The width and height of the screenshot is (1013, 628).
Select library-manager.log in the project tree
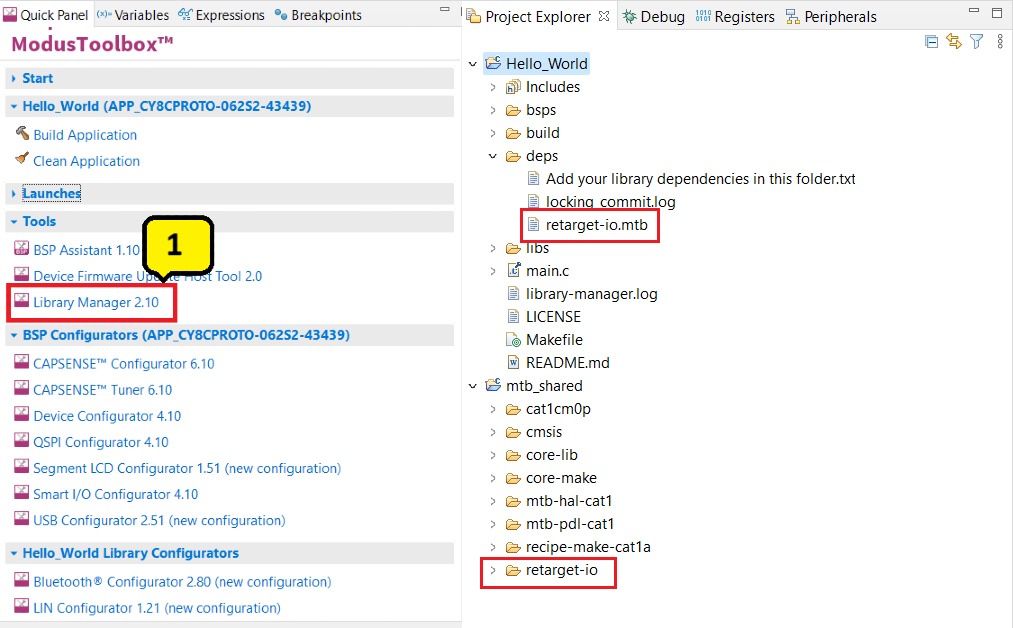point(592,294)
